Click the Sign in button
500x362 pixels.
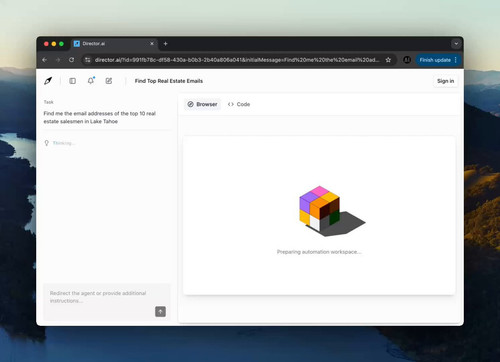pyautogui.click(x=445, y=81)
